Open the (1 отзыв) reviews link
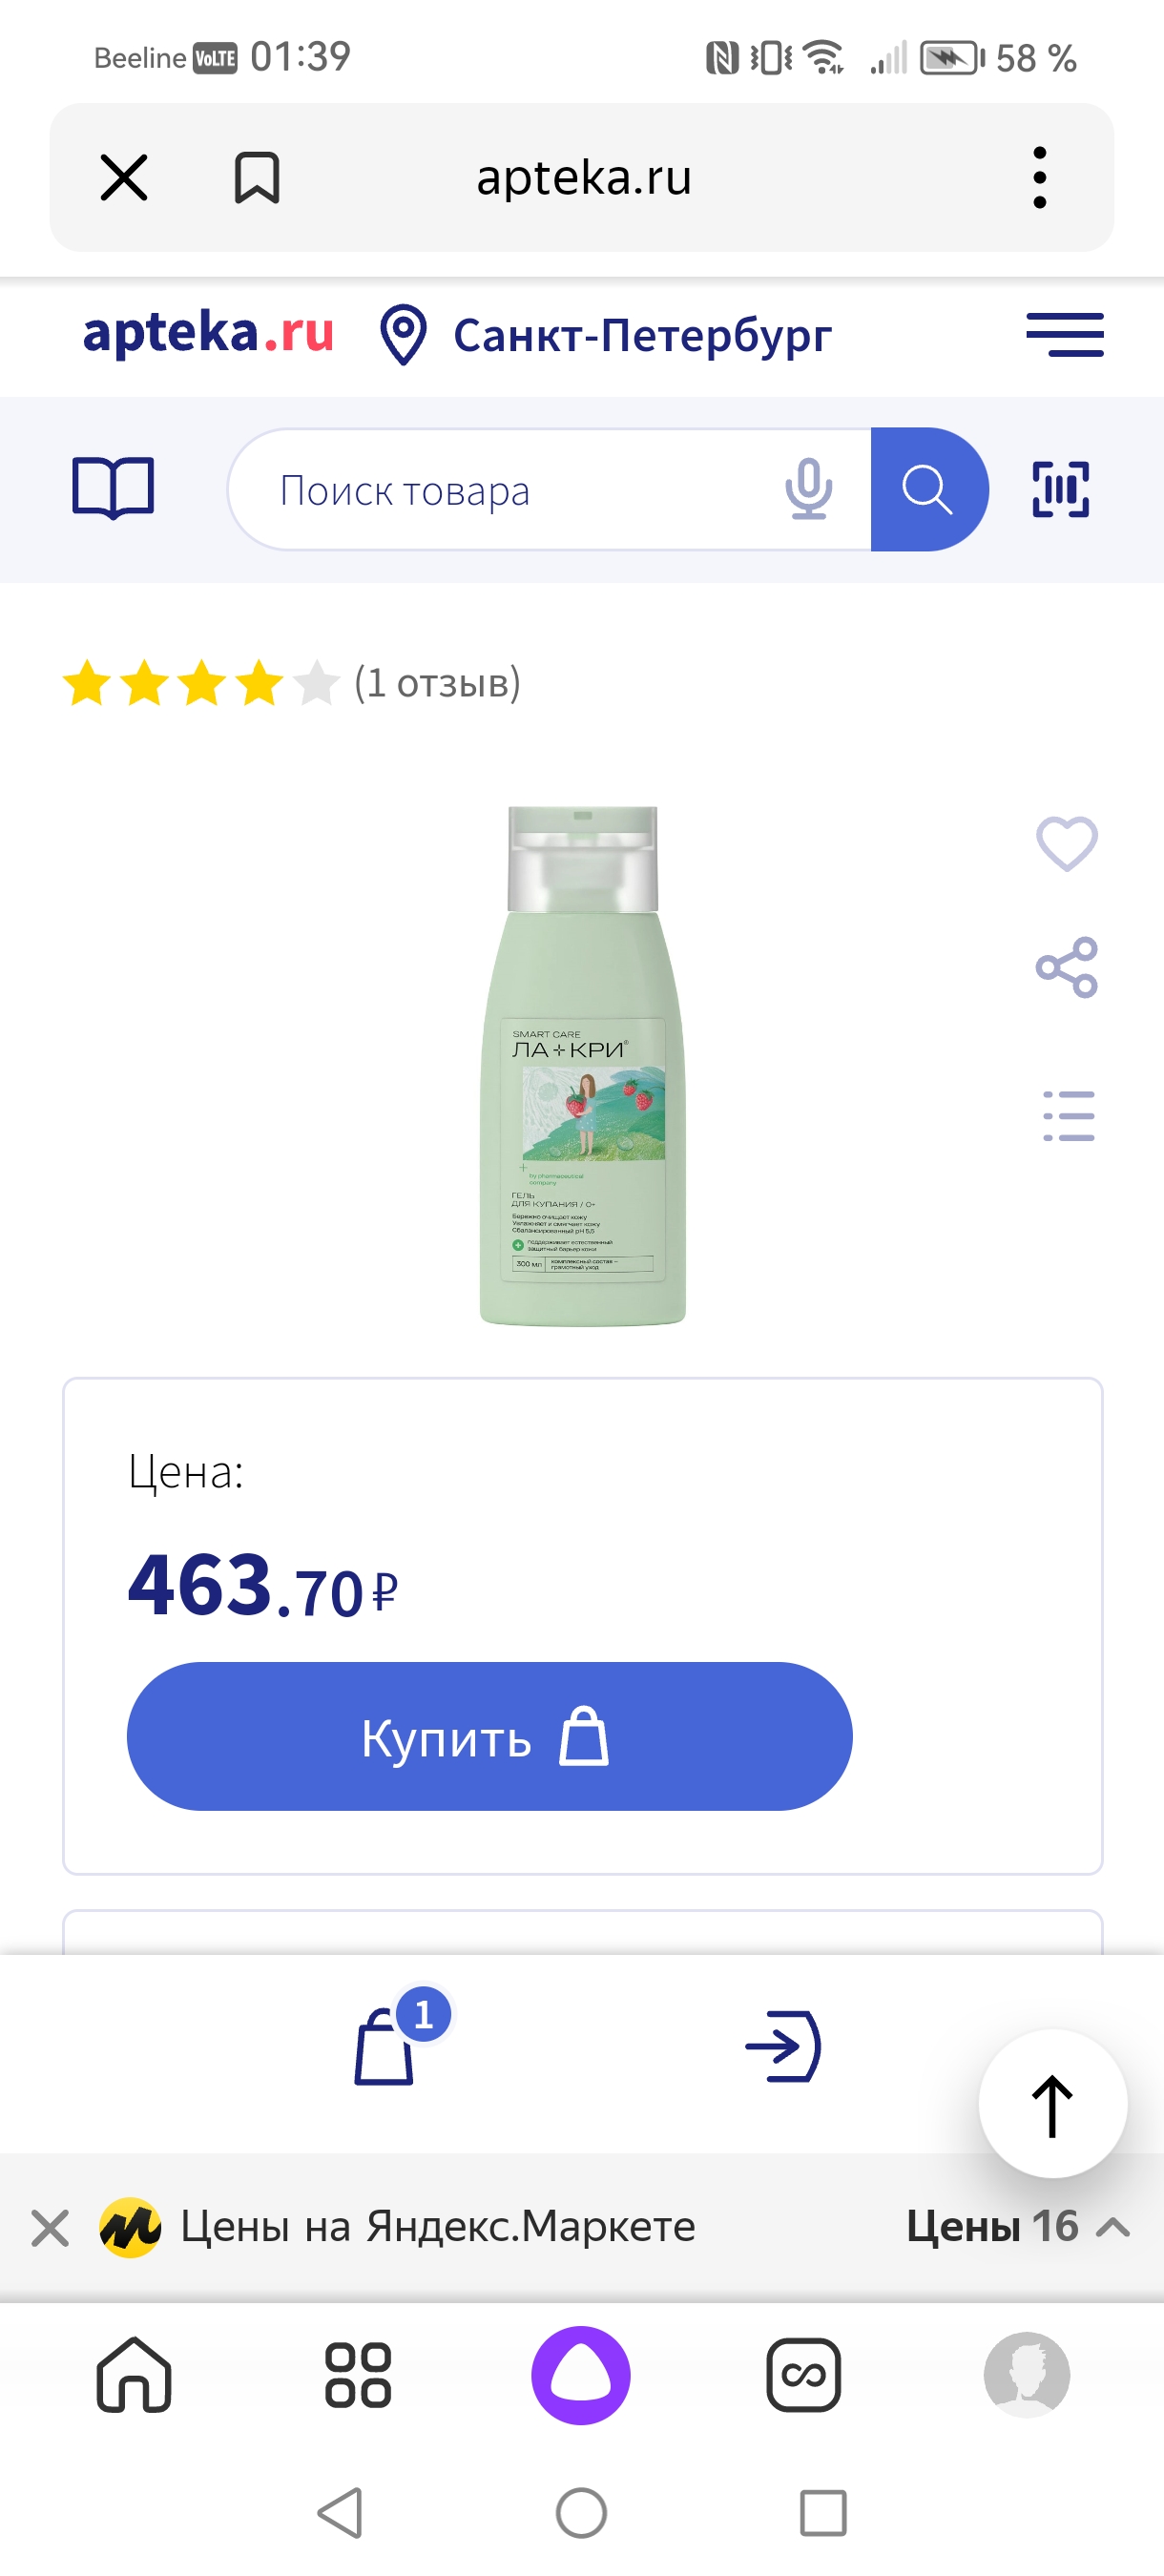The image size is (1164, 2576). tap(438, 683)
